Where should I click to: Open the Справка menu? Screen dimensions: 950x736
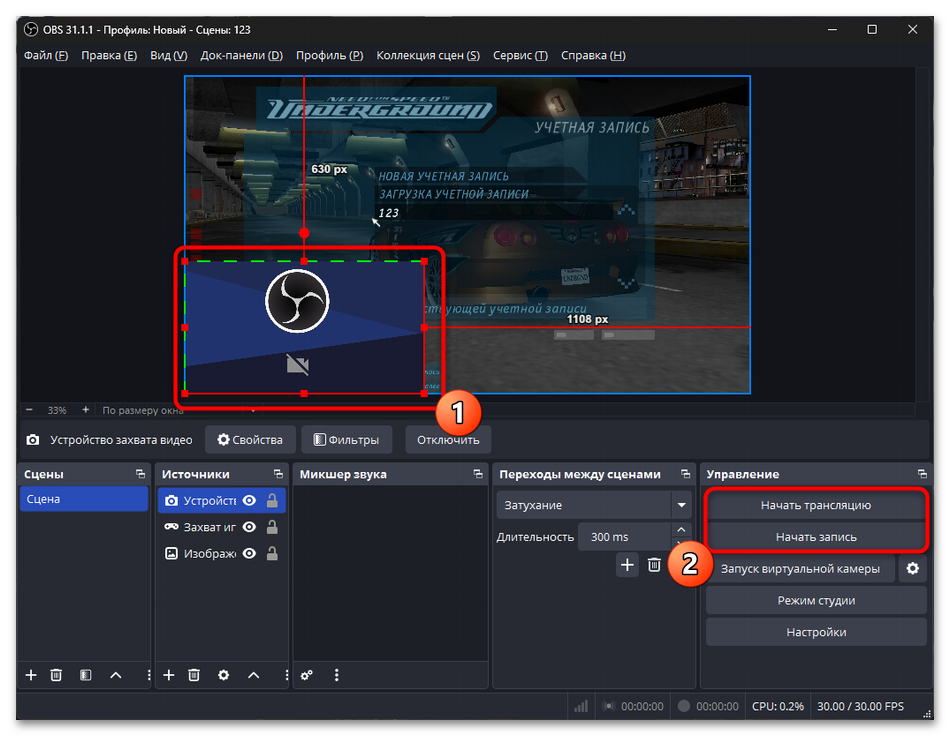593,55
